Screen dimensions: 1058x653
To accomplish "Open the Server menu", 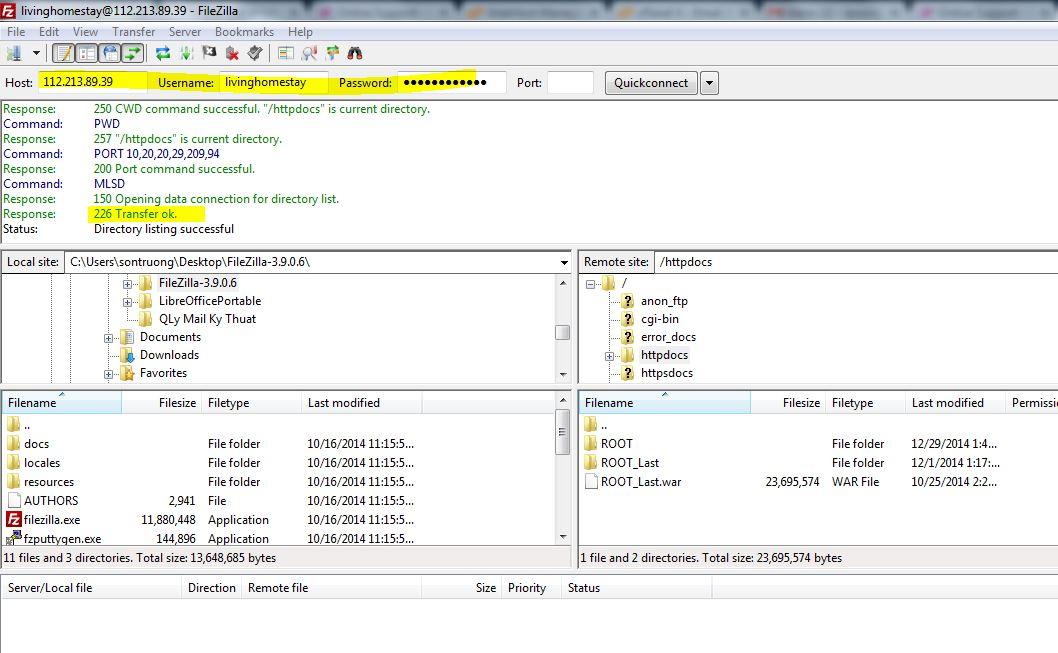I will click(x=185, y=32).
